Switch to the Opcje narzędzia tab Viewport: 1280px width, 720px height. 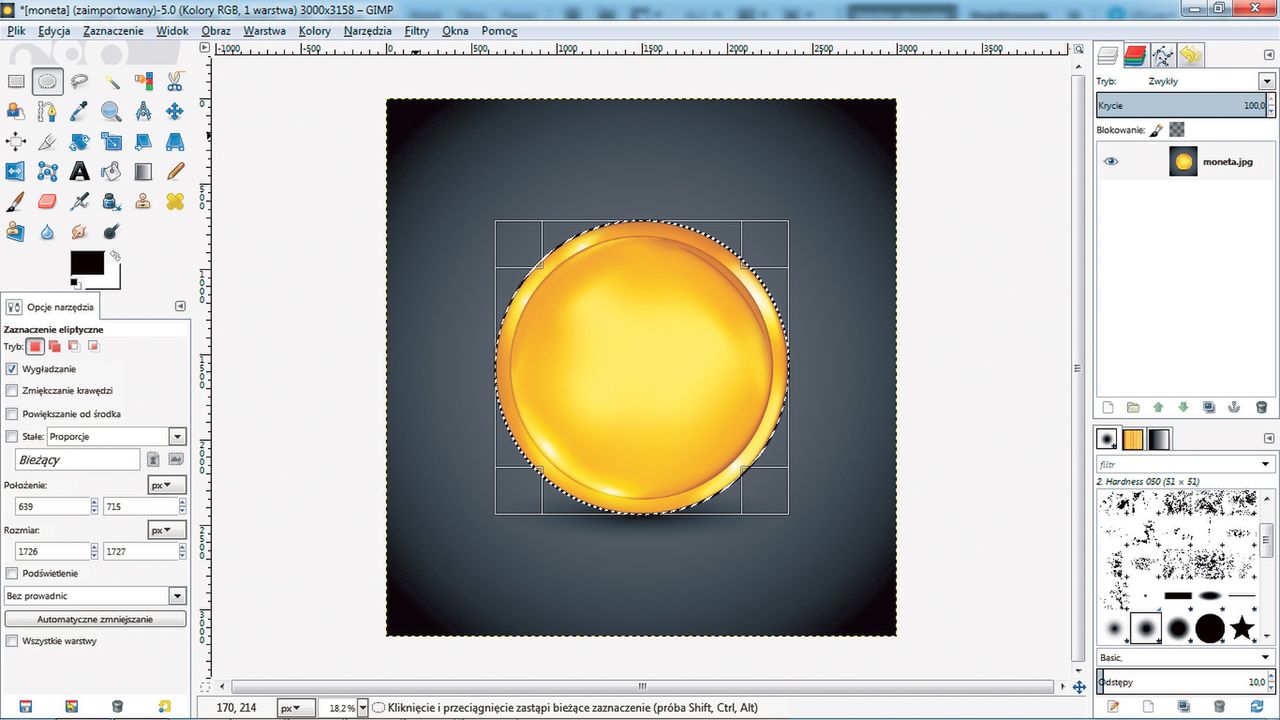51,307
